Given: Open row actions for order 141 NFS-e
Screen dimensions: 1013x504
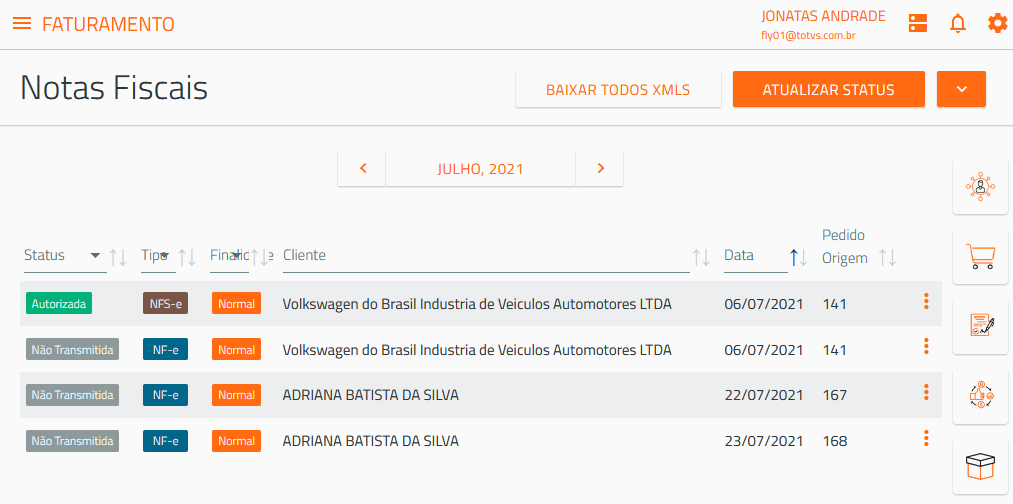Looking at the screenshot, I should pos(926,301).
